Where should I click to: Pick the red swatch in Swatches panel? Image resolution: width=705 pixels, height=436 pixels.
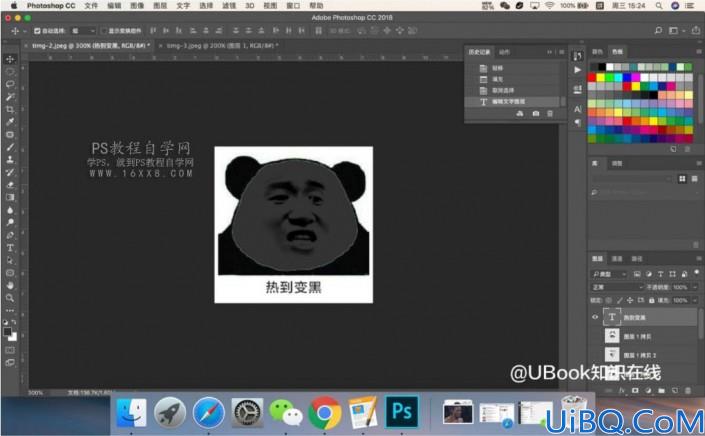click(x=592, y=77)
